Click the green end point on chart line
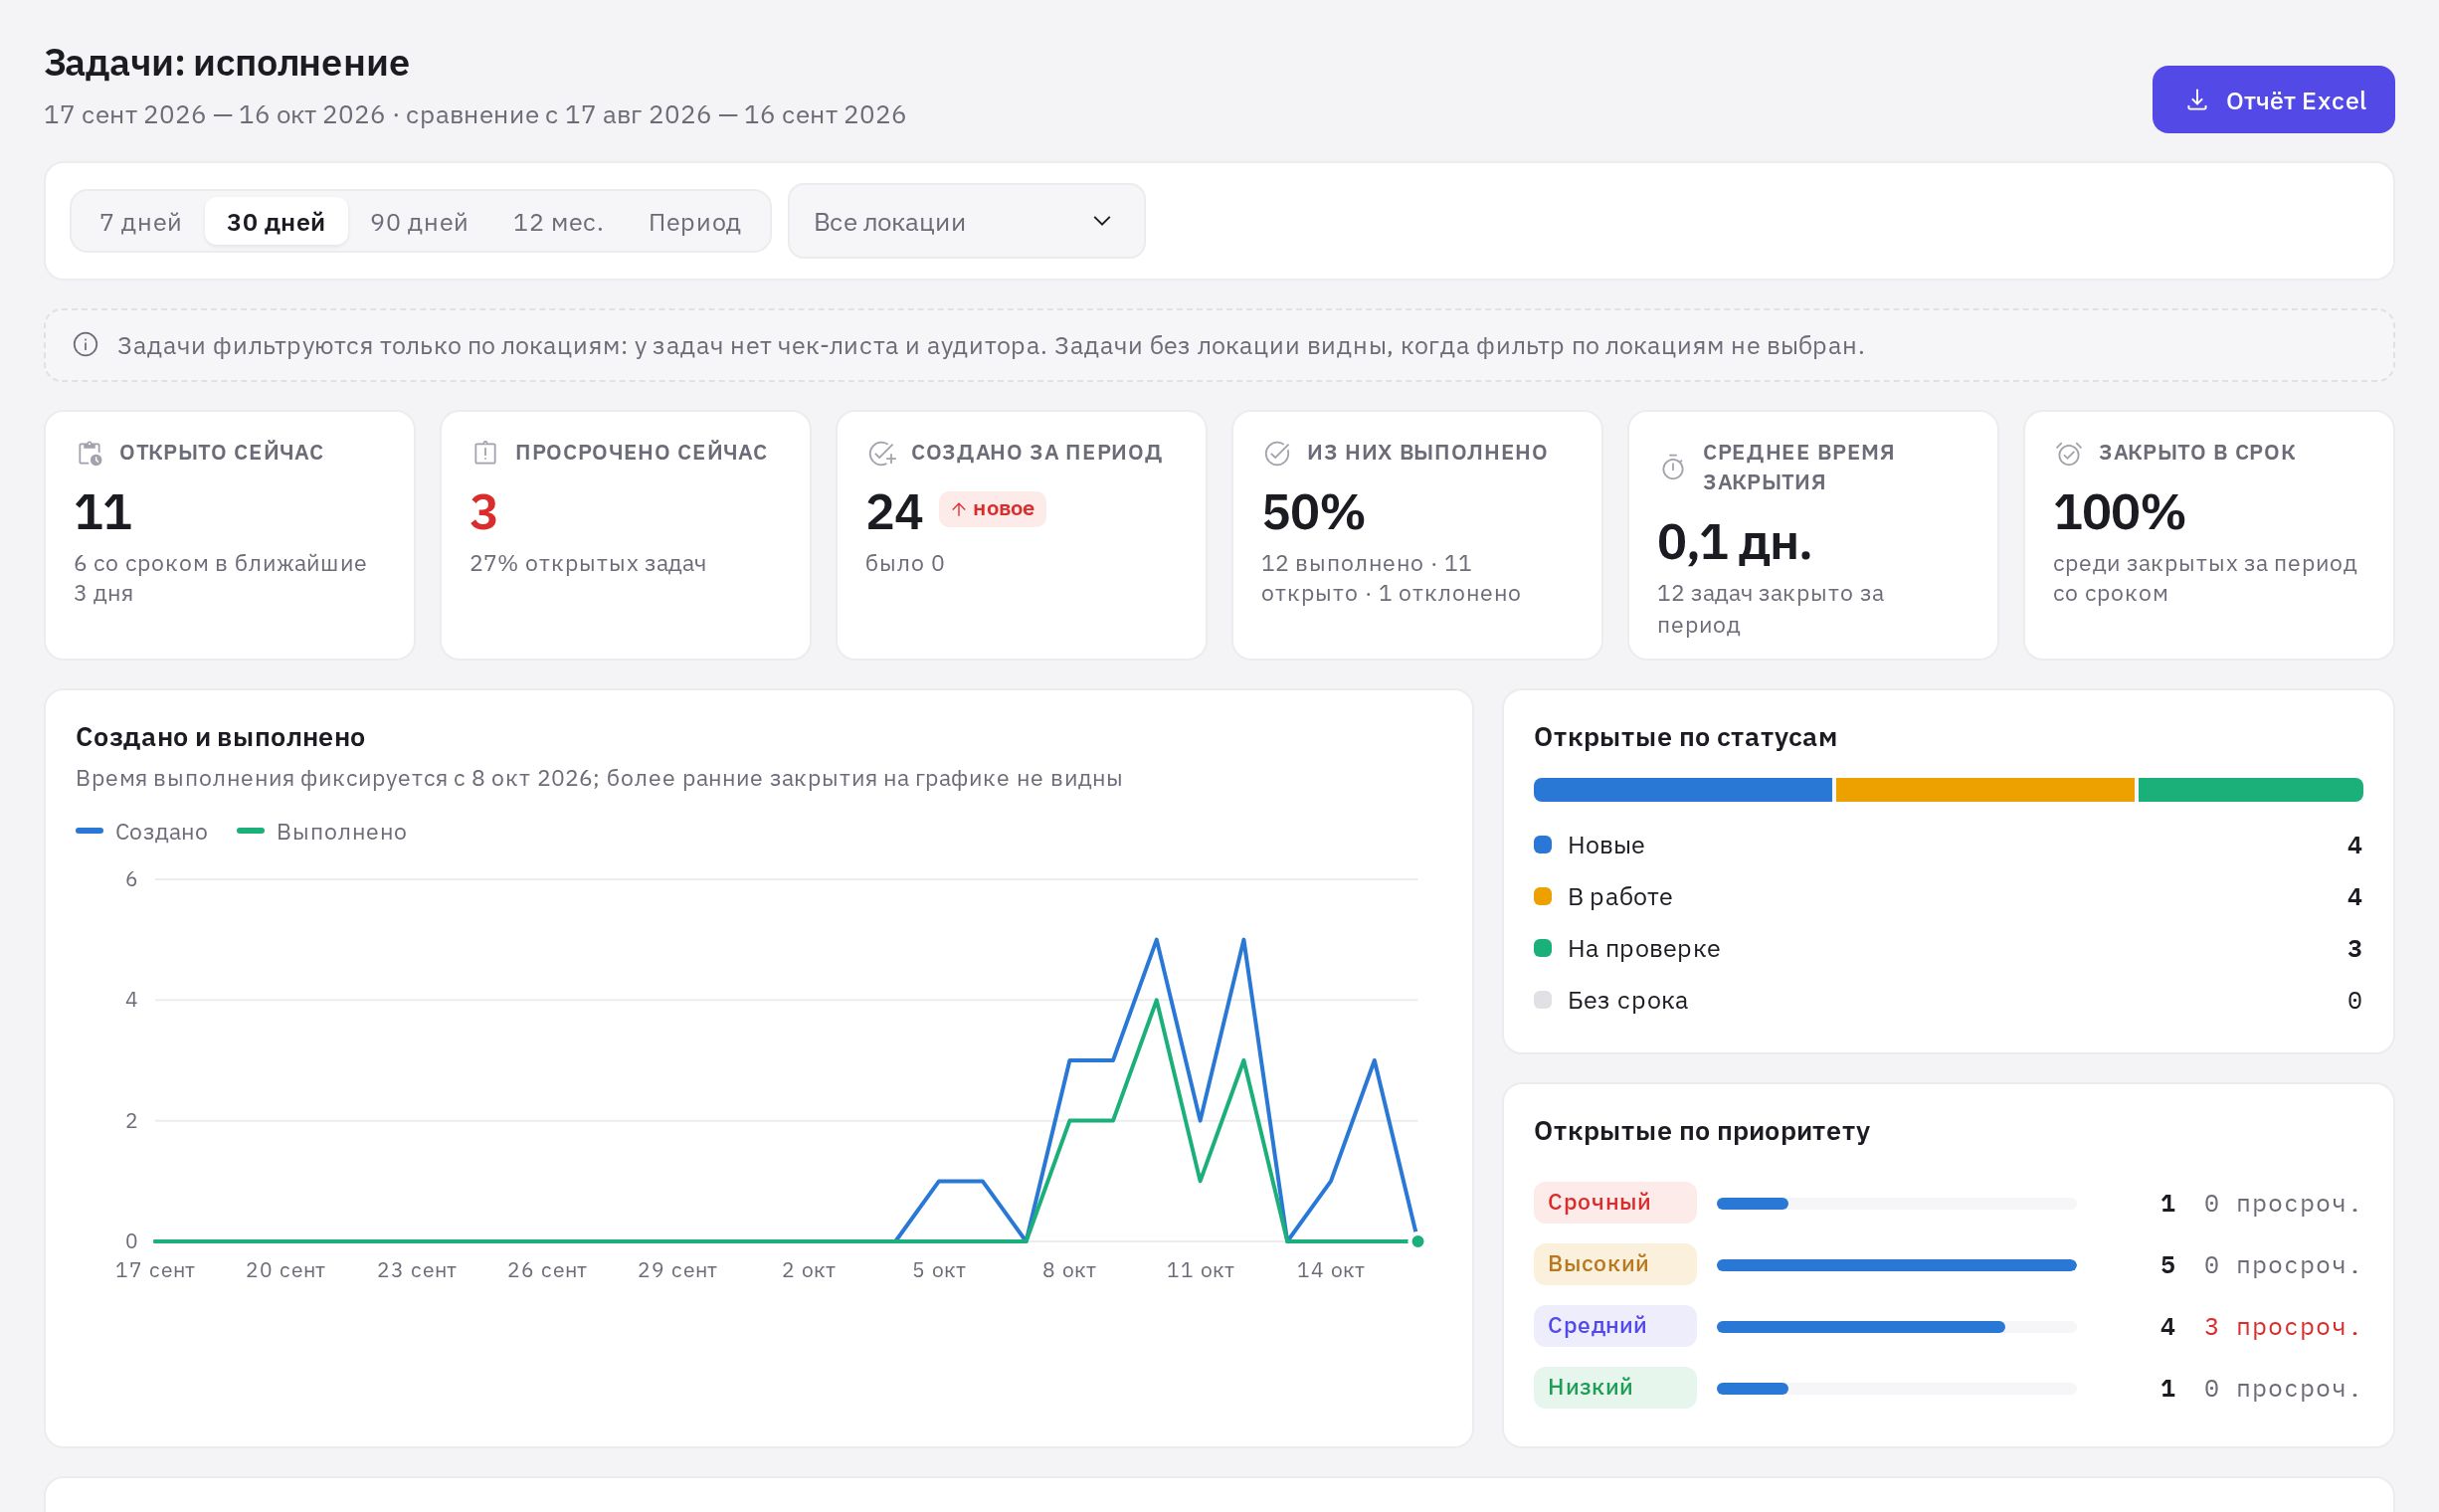Image resolution: width=2439 pixels, height=1512 pixels. (1417, 1241)
